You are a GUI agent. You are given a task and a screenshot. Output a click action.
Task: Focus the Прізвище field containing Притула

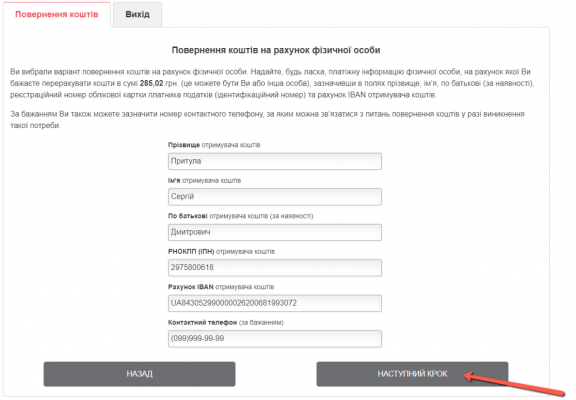pyautogui.click(x=275, y=161)
